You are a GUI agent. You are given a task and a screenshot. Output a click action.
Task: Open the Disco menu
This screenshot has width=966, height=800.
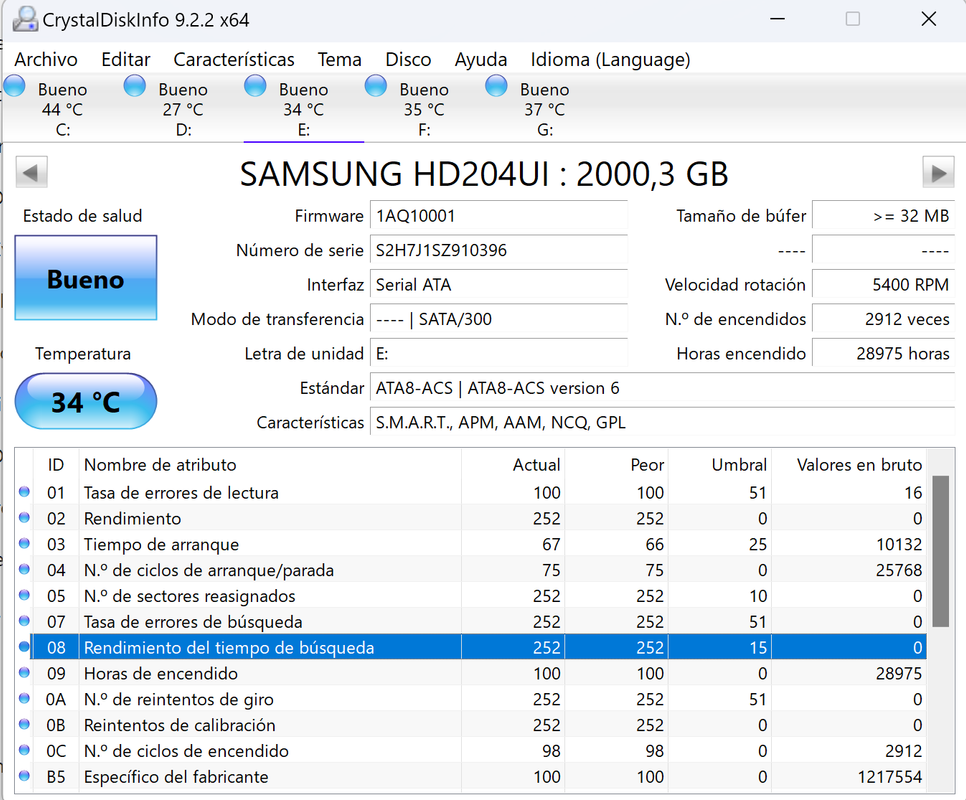click(x=408, y=60)
